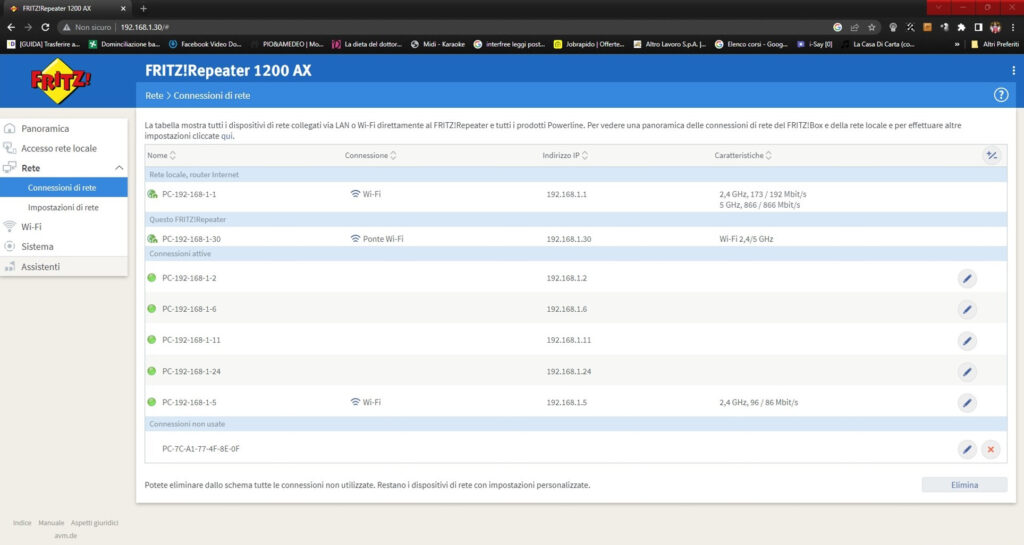1024x545 pixels.
Task: Bookmark this page with the star icon
Action: tap(871, 27)
